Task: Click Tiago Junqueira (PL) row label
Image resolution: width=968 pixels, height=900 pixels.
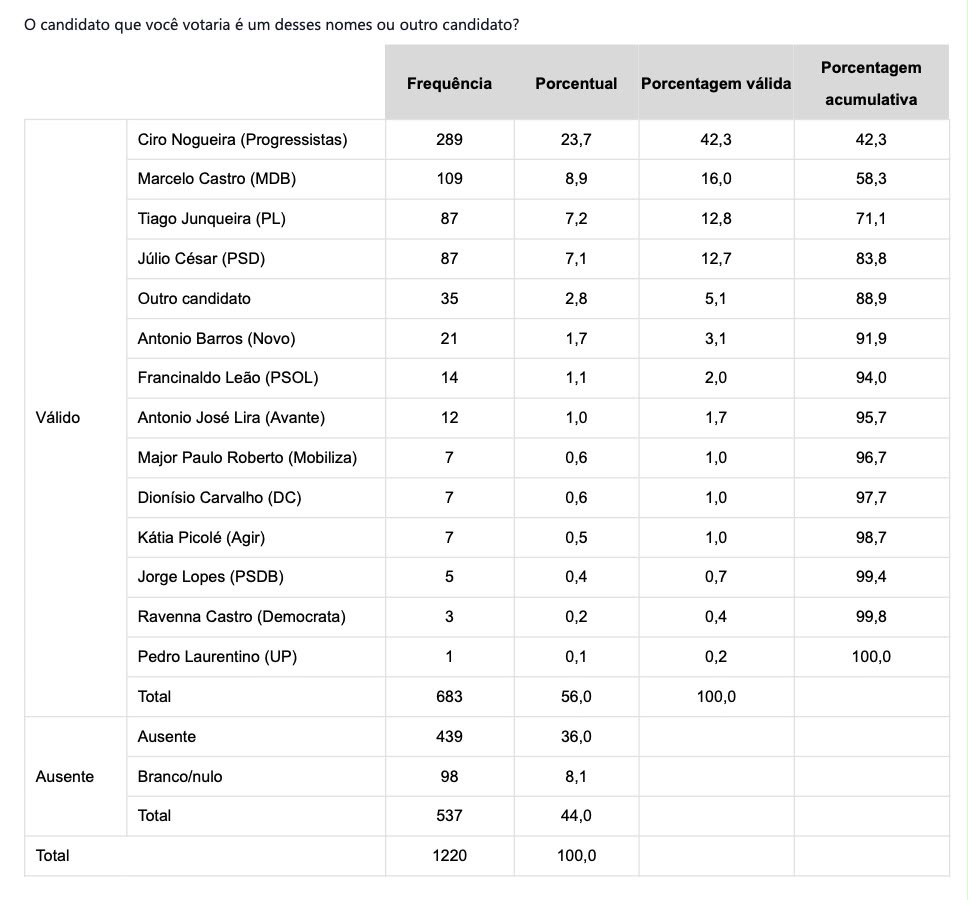Action: [x=211, y=219]
